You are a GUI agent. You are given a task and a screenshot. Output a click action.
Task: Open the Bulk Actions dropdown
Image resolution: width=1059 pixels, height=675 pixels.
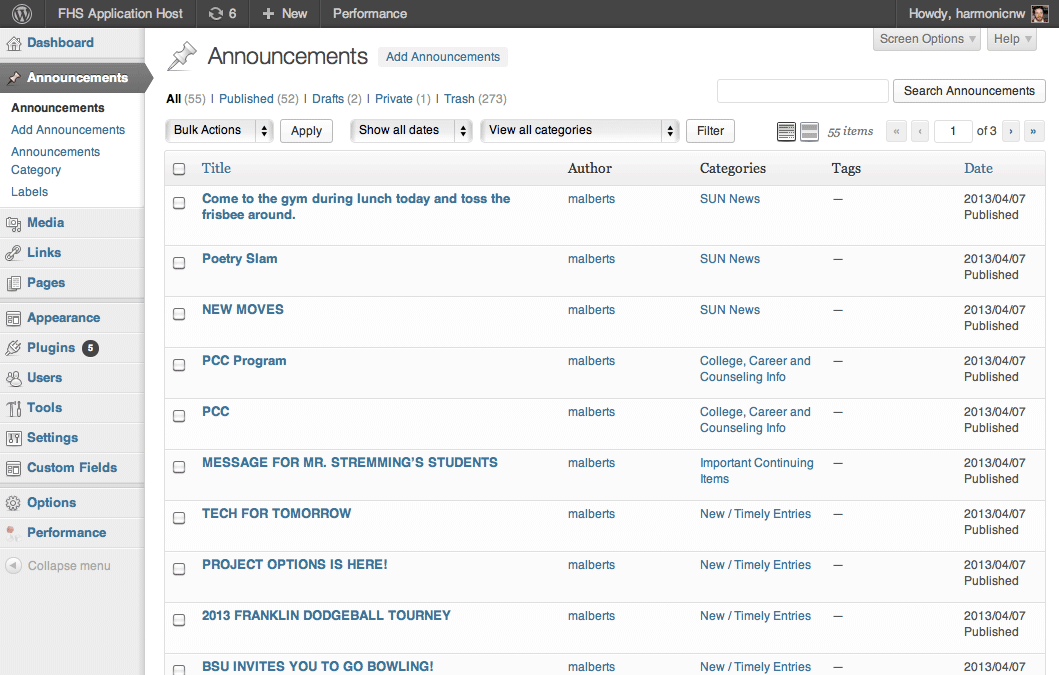tap(219, 130)
